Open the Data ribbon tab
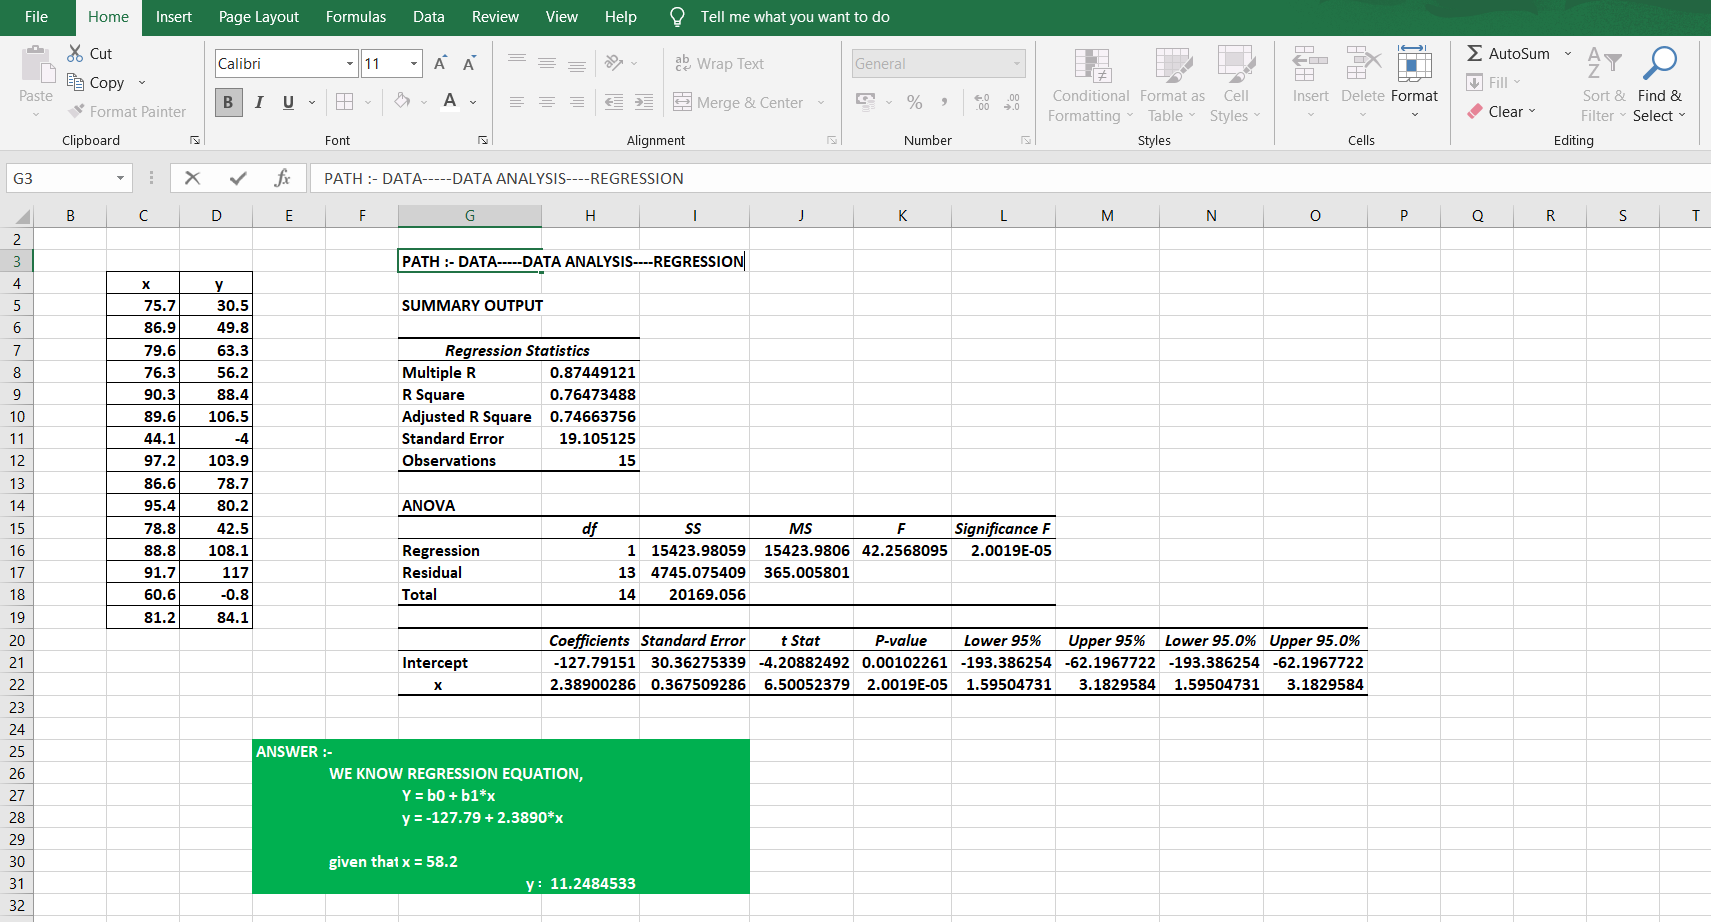The width and height of the screenshot is (1711, 922). click(428, 17)
